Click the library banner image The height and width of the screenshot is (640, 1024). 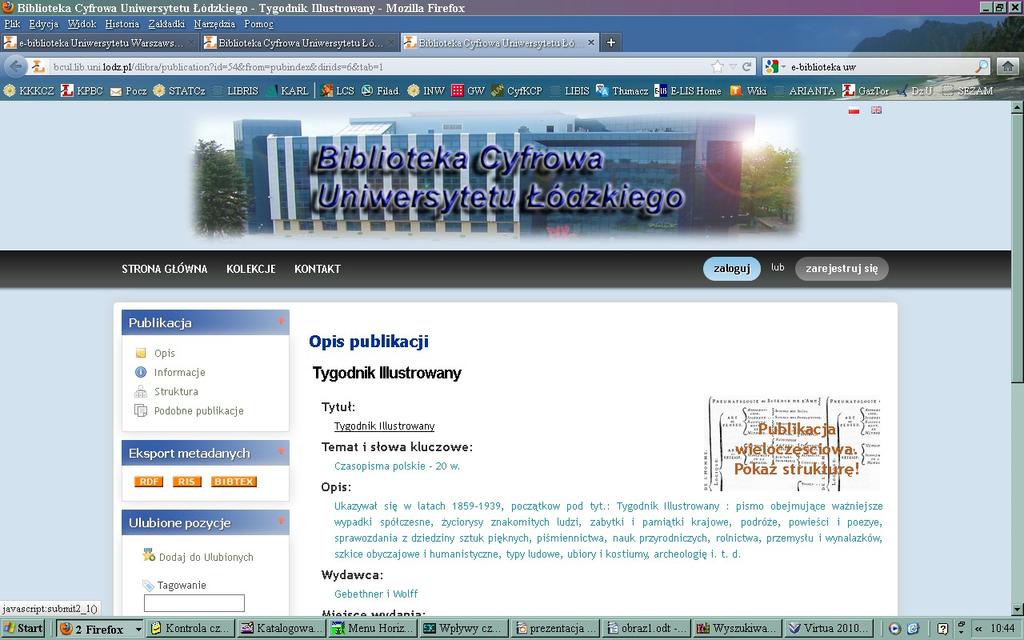pyautogui.click(x=495, y=177)
